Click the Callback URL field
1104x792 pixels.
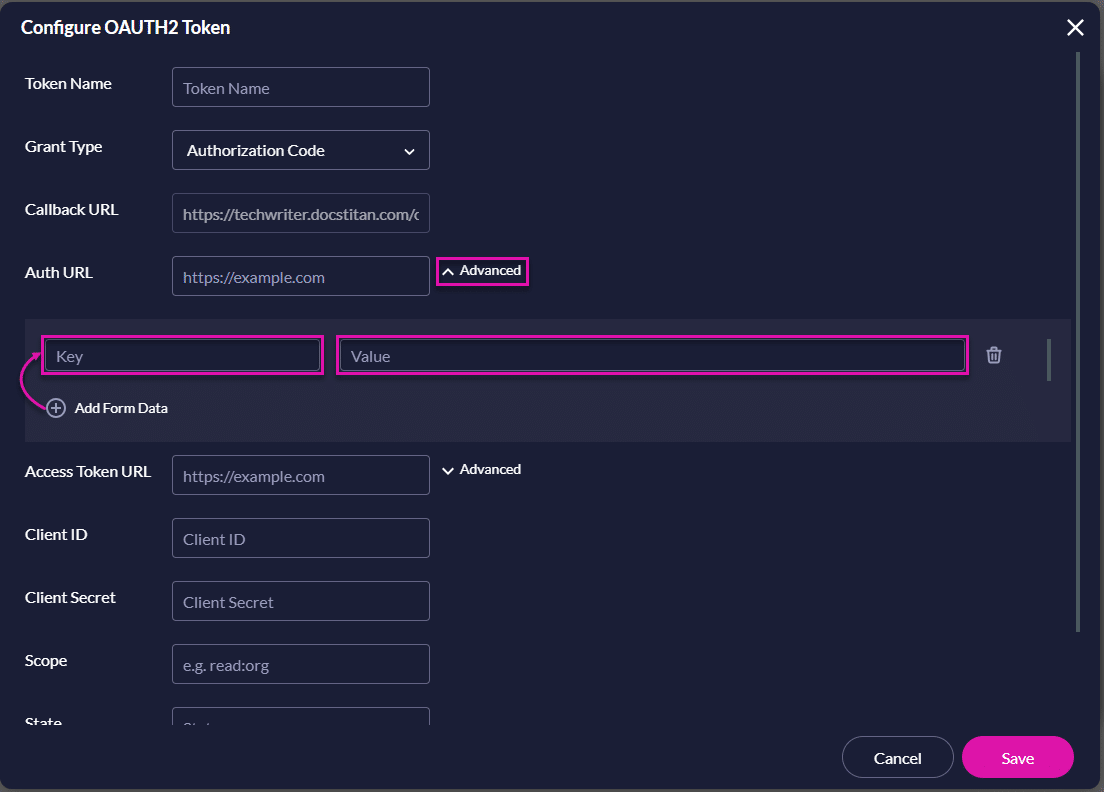(300, 213)
